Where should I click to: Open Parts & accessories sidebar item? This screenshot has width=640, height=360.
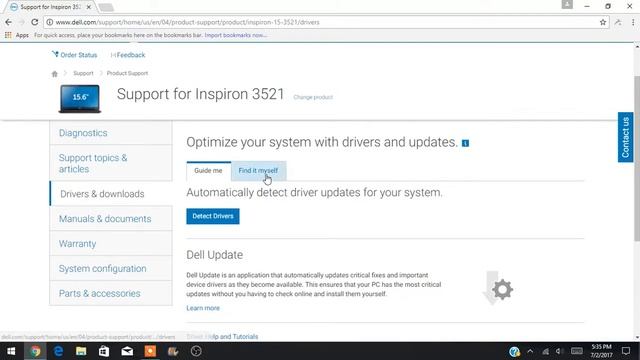[x=111, y=293]
